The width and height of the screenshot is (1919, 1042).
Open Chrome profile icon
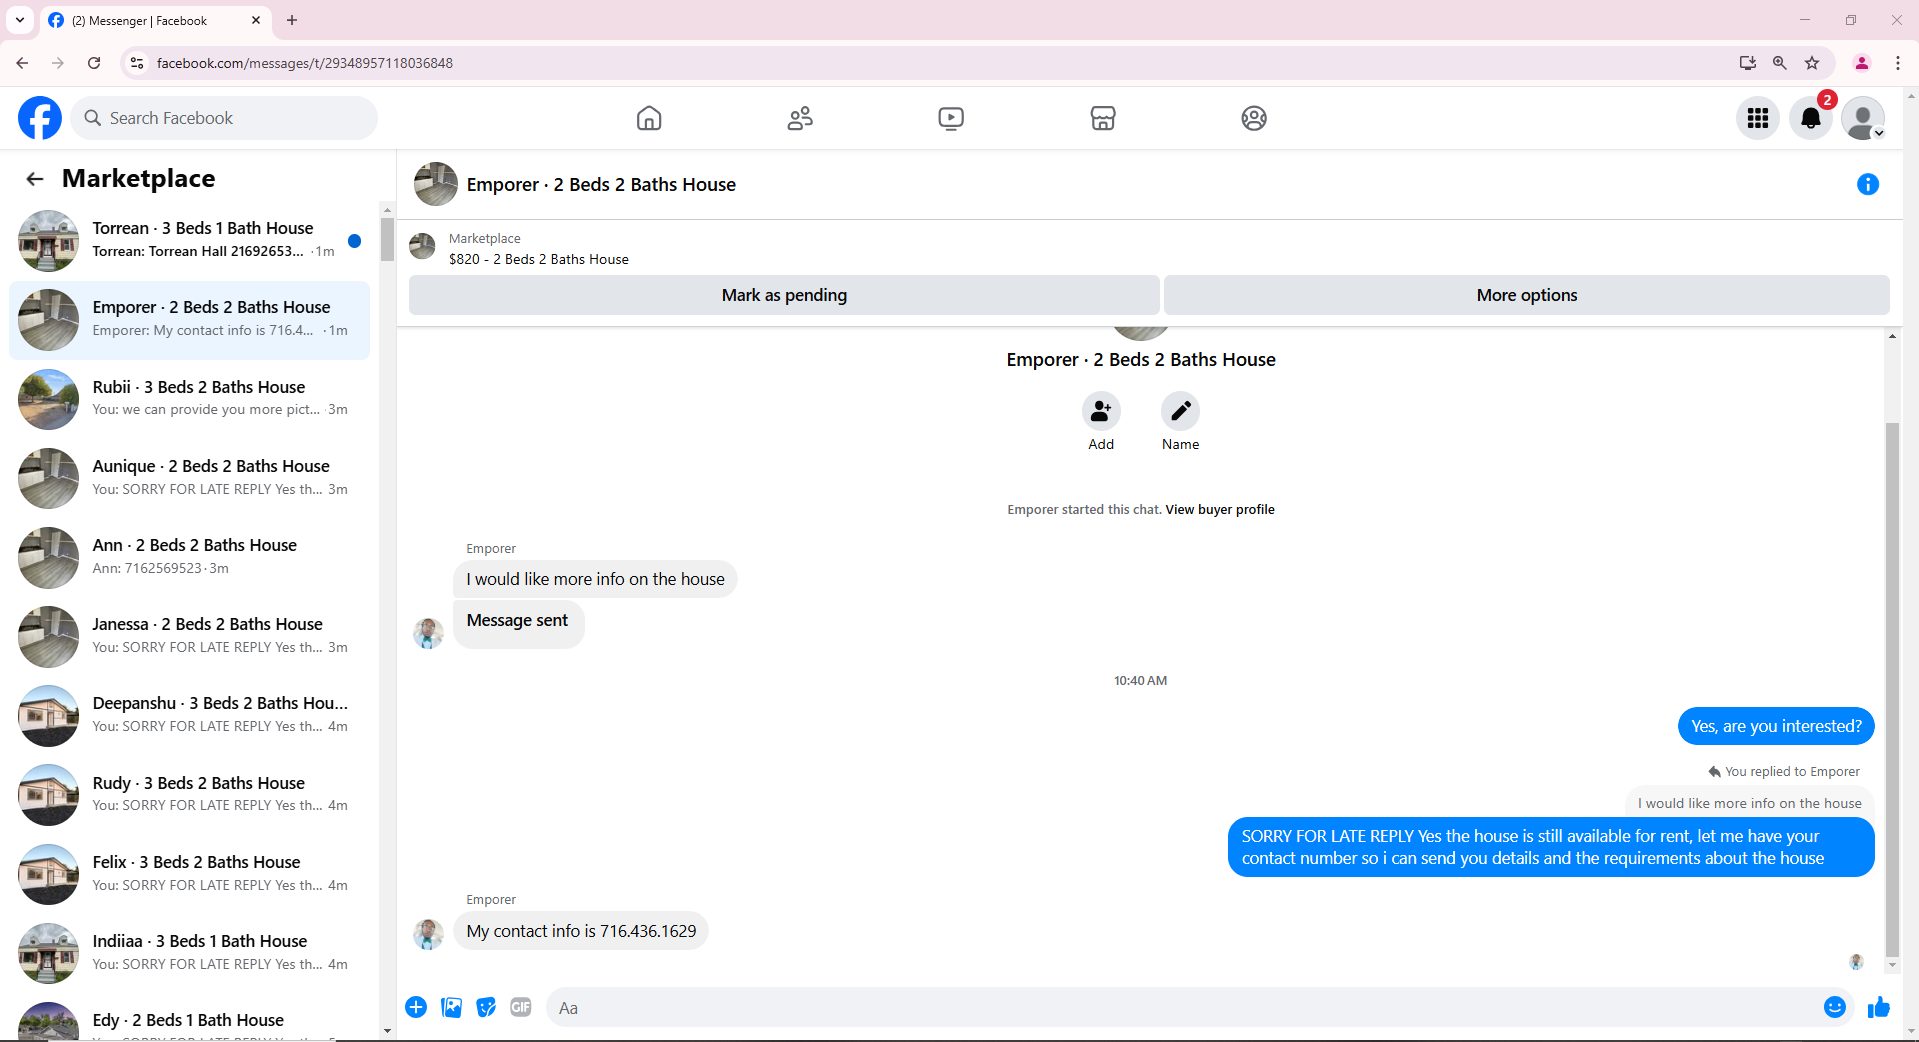point(1862,63)
